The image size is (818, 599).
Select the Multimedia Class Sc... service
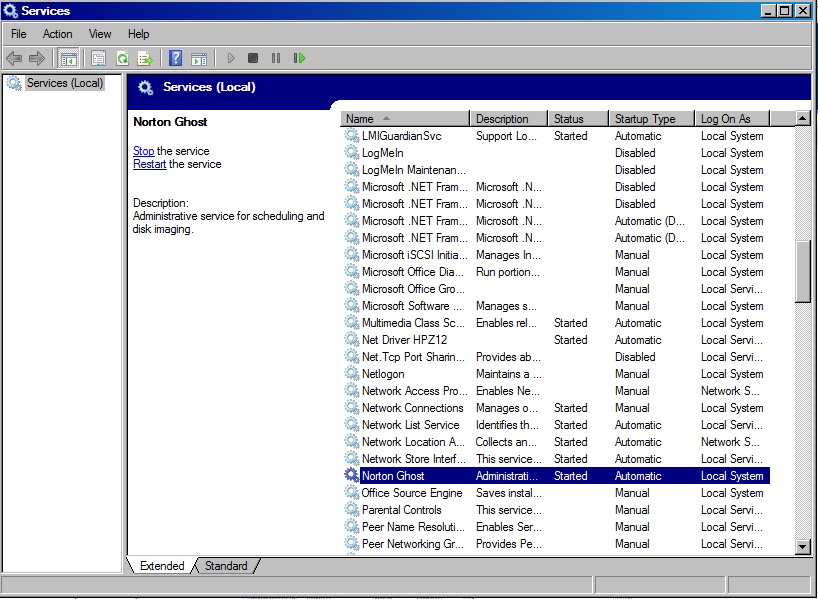557,322
